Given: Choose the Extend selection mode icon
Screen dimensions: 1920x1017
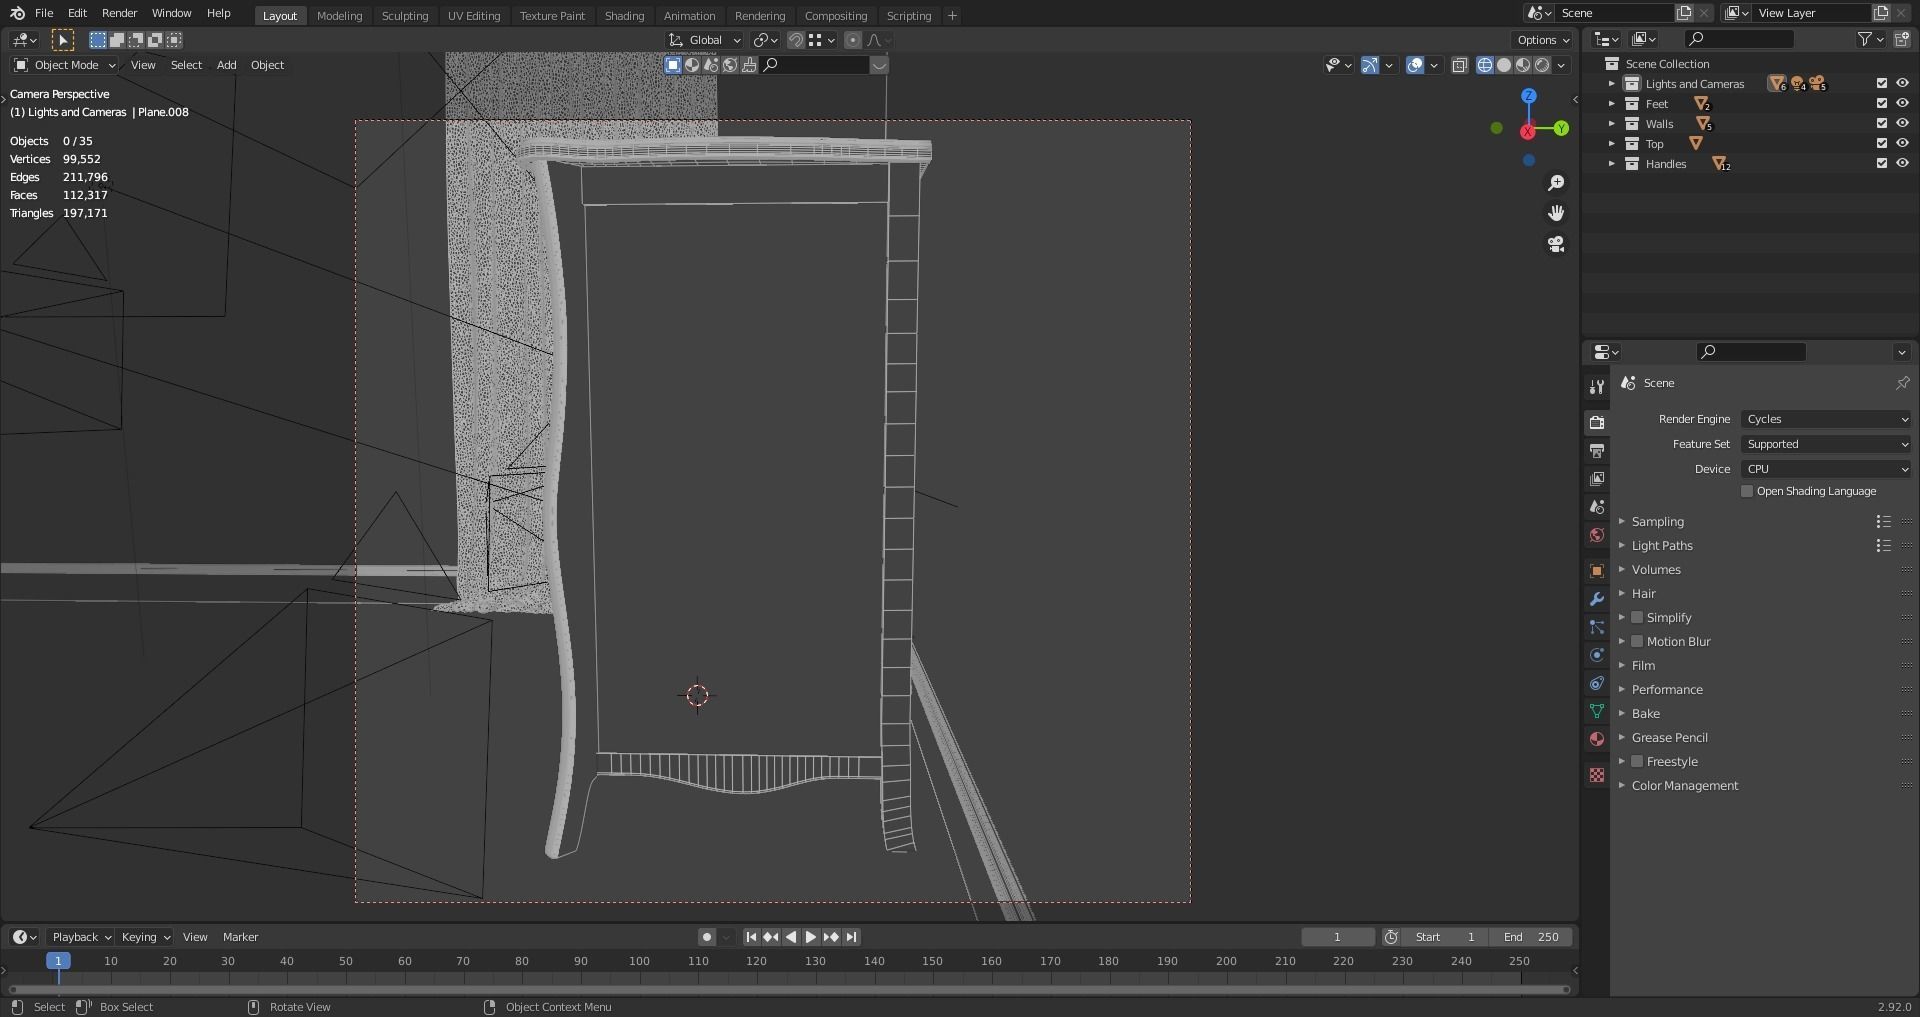Looking at the screenshot, I should (x=117, y=40).
